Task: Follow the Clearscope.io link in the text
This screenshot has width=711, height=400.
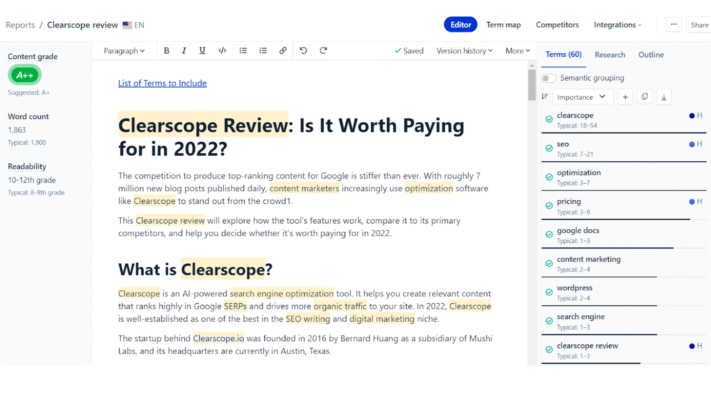Action: pos(218,338)
